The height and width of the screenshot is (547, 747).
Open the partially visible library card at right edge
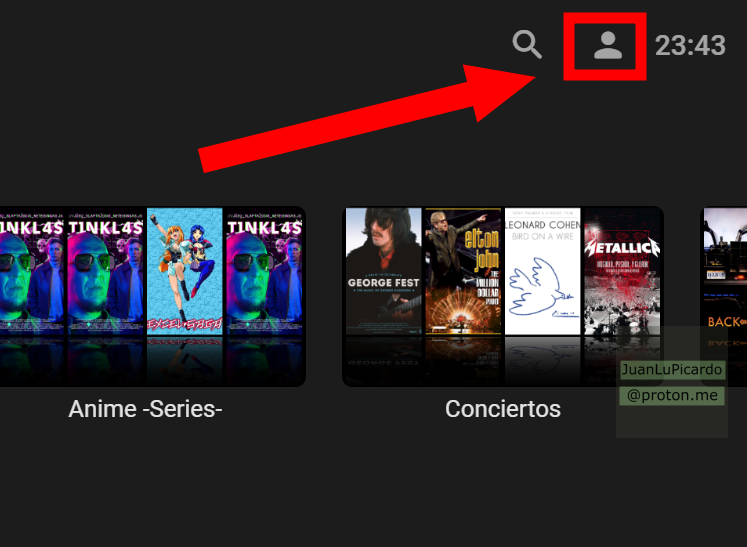coord(724,296)
